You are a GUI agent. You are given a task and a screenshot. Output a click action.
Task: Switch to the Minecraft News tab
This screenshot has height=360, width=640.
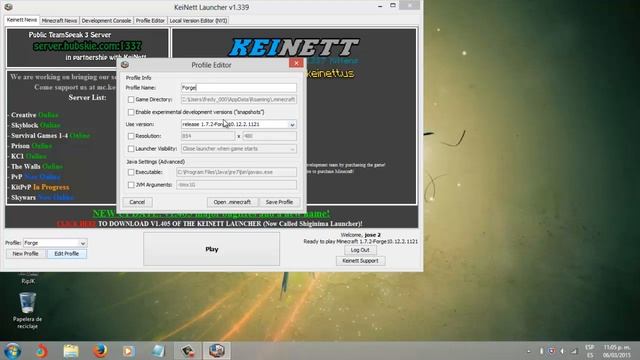(59, 20)
